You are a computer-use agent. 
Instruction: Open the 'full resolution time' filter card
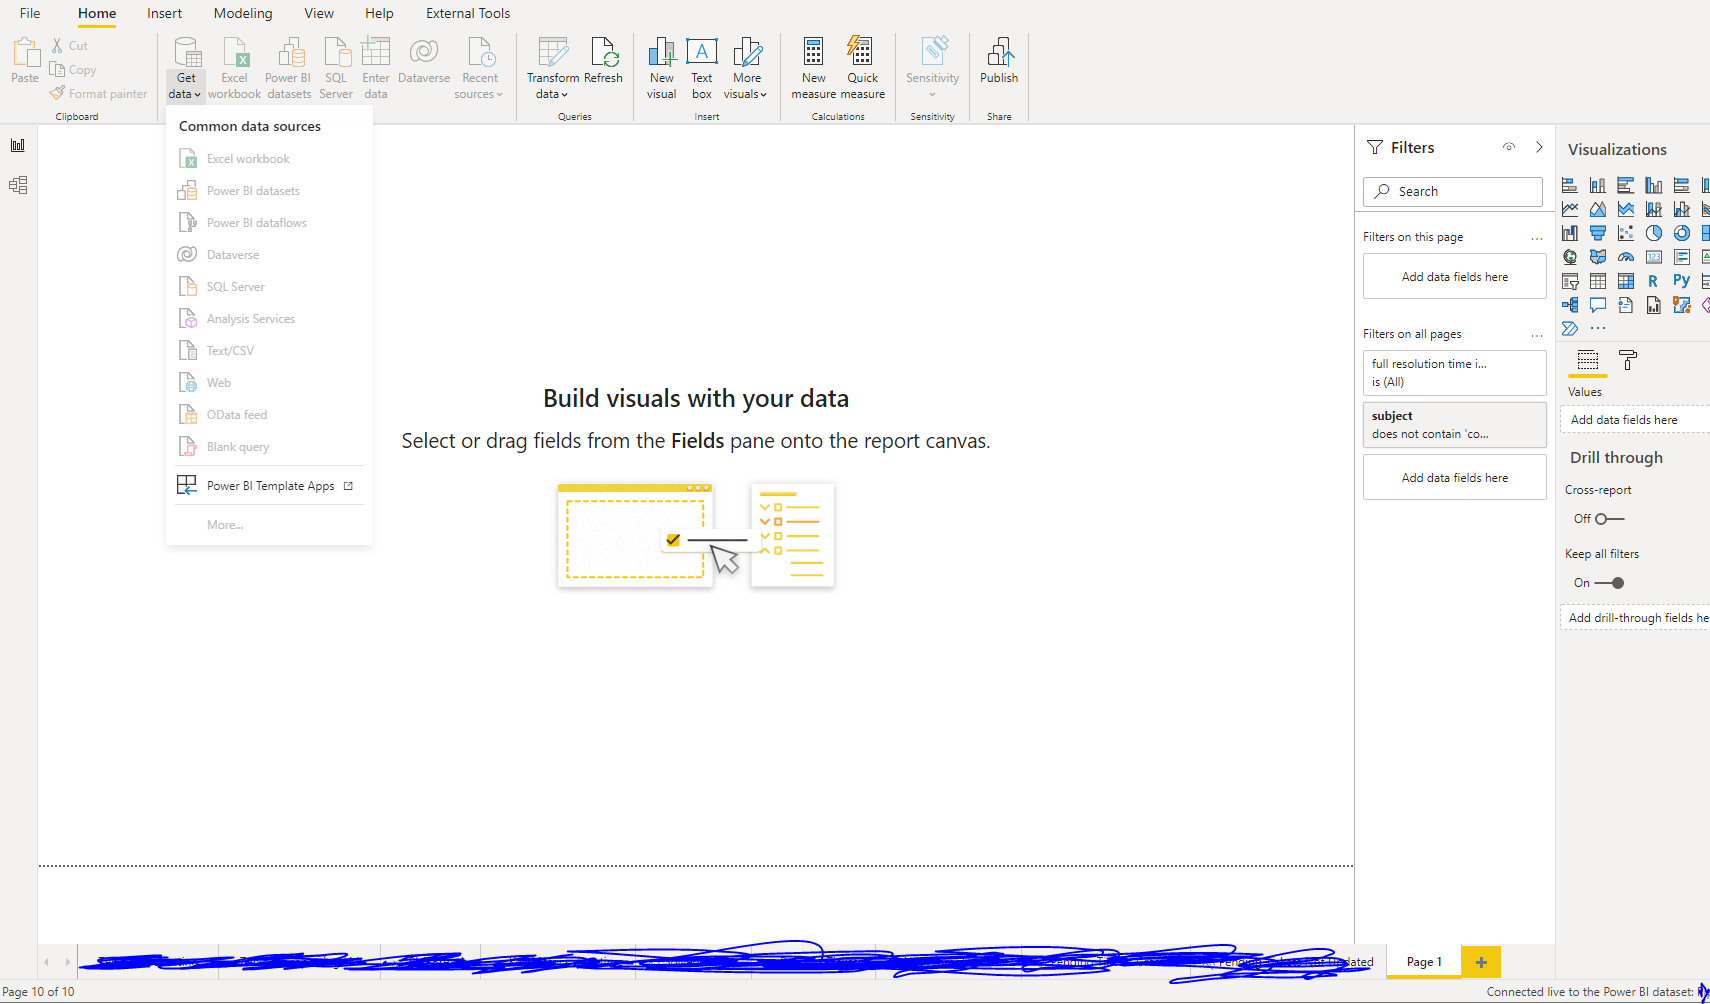coord(1454,373)
